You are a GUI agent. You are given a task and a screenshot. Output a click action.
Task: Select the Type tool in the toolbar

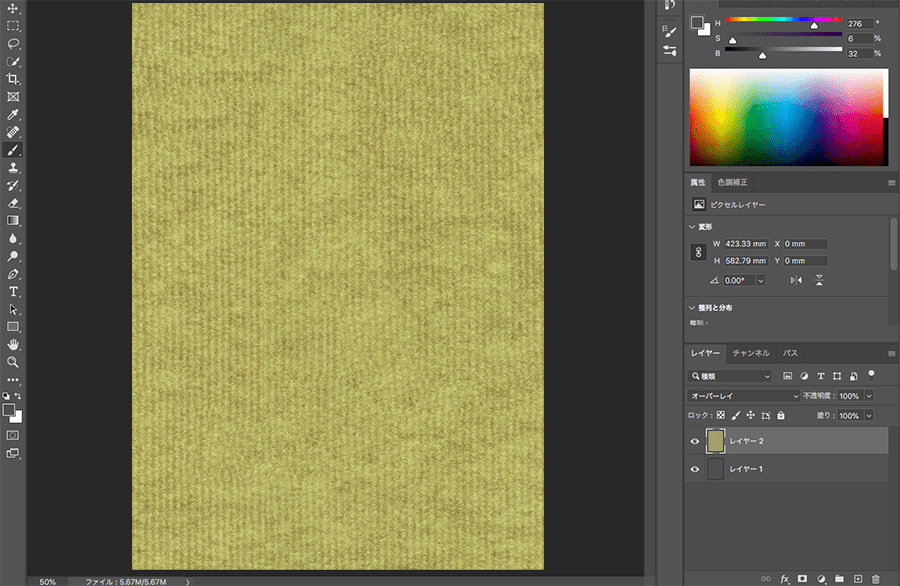coord(13,291)
